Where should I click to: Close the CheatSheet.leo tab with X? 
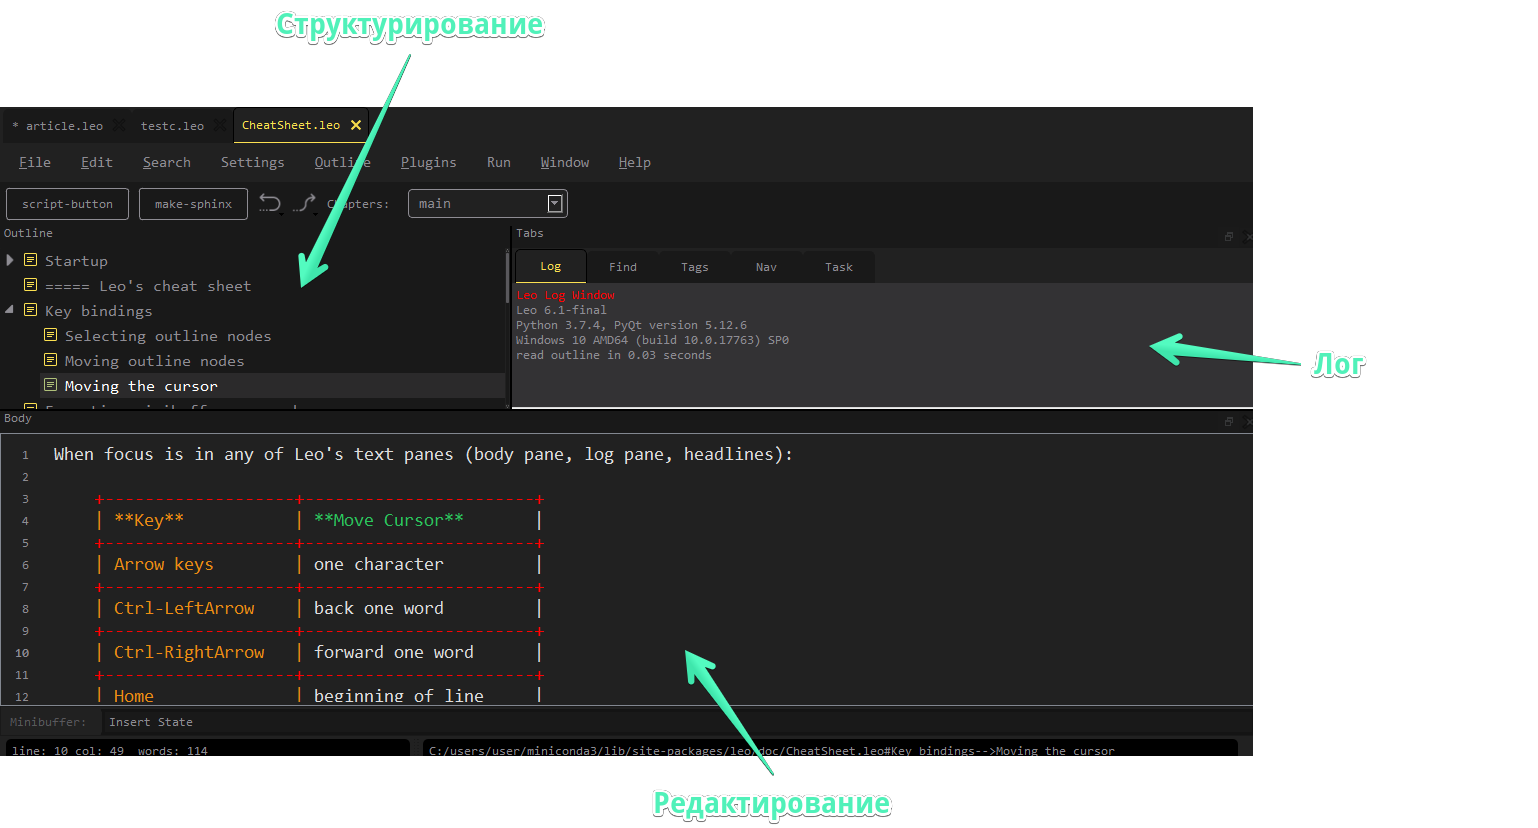[356, 125]
